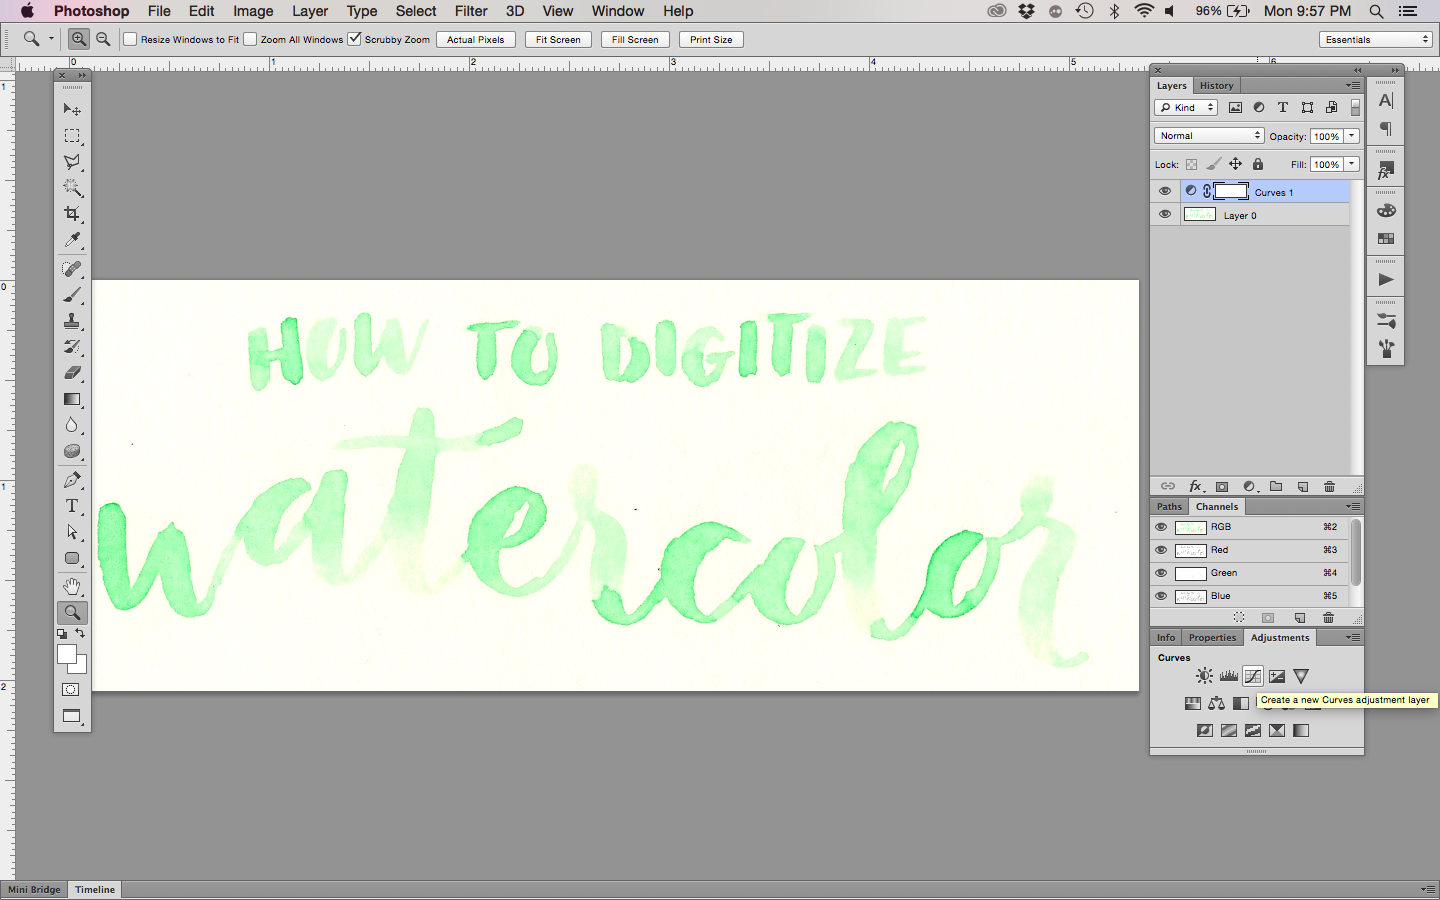
Task: Select the Brush tool
Action: coord(72,295)
